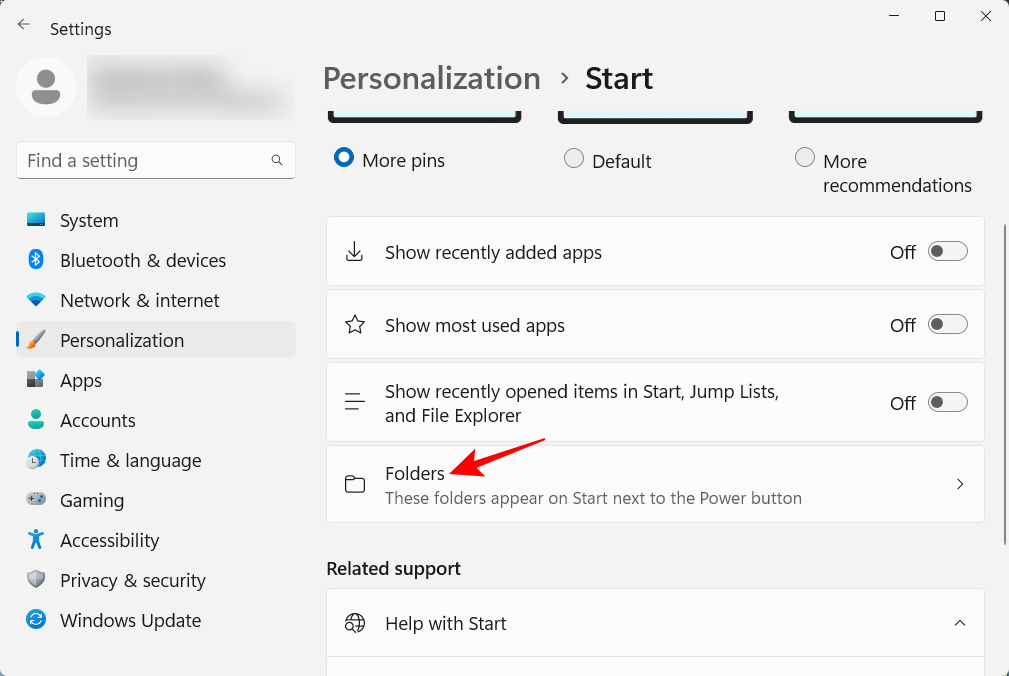The height and width of the screenshot is (676, 1009).
Task: Open Accounts settings
Action: 98,420
